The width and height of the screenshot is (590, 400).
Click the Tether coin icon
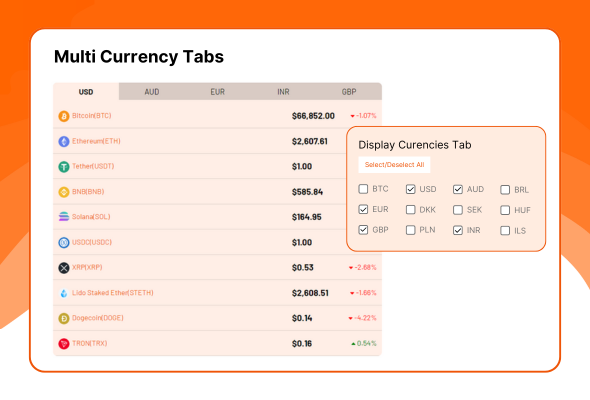pos(64,166)
